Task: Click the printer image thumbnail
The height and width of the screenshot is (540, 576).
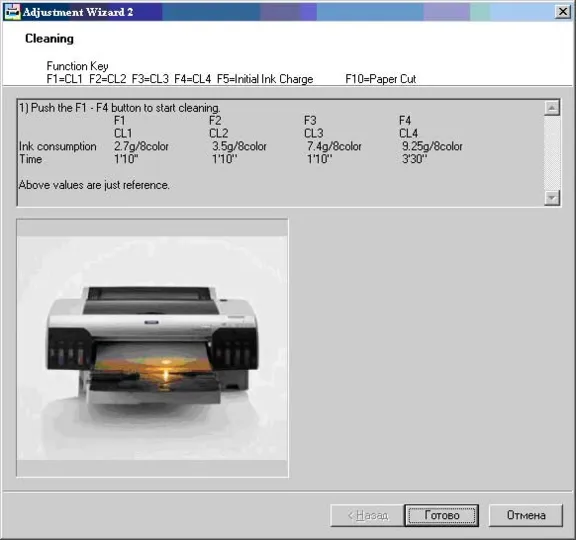Action: click(152, 348)
